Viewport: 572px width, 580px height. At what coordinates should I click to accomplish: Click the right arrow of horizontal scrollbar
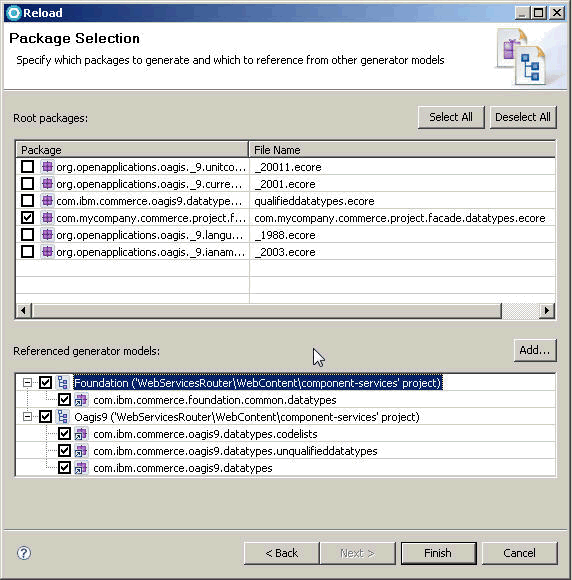(x=547, y=310)
